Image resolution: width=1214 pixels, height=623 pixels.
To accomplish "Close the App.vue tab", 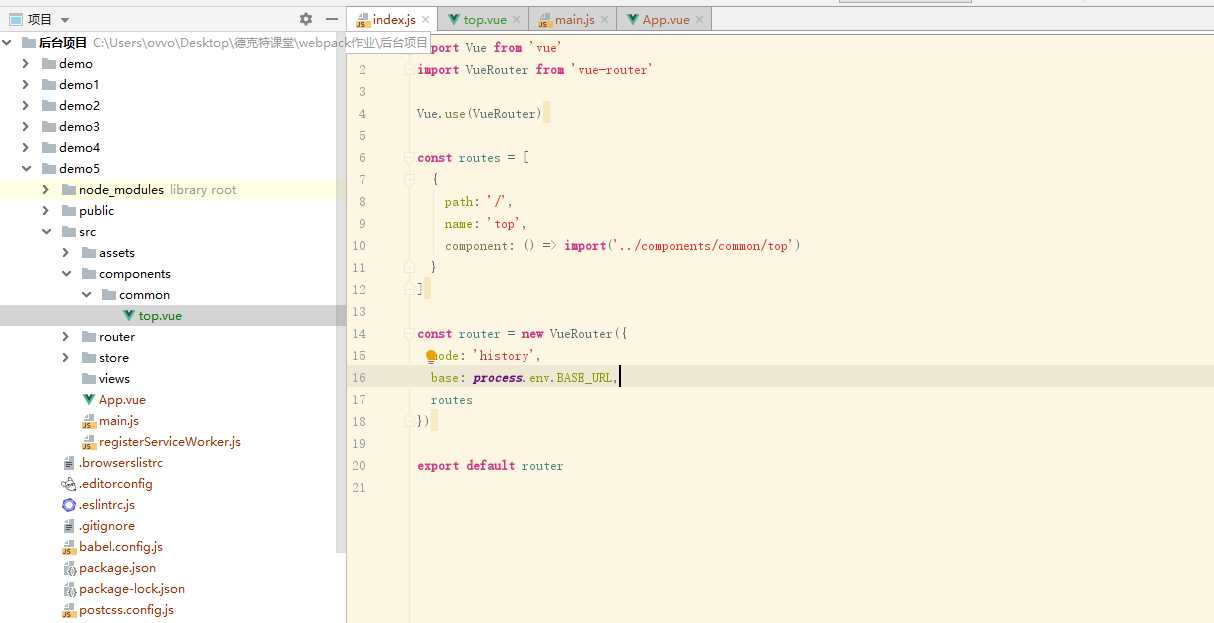I will (x=700, y=20).
